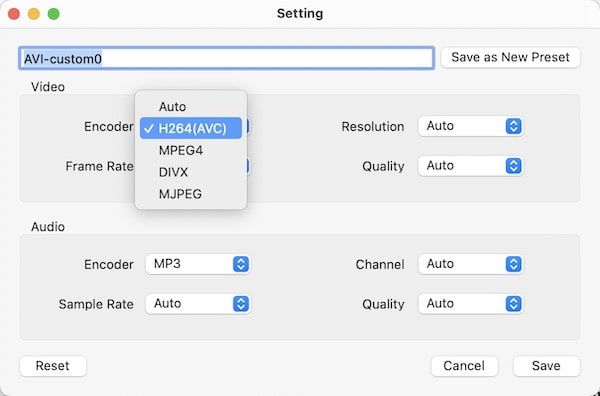600x396 pixels.
Task: Open the video Quality dropdown
Action: pyautogui.click(x=471, y=166)
